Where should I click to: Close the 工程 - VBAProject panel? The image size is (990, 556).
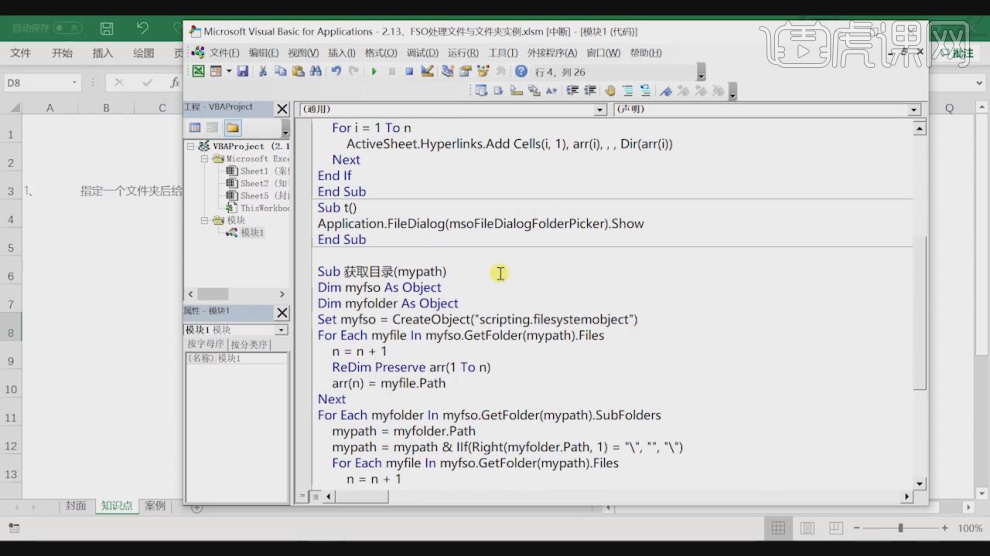(282, 109)
